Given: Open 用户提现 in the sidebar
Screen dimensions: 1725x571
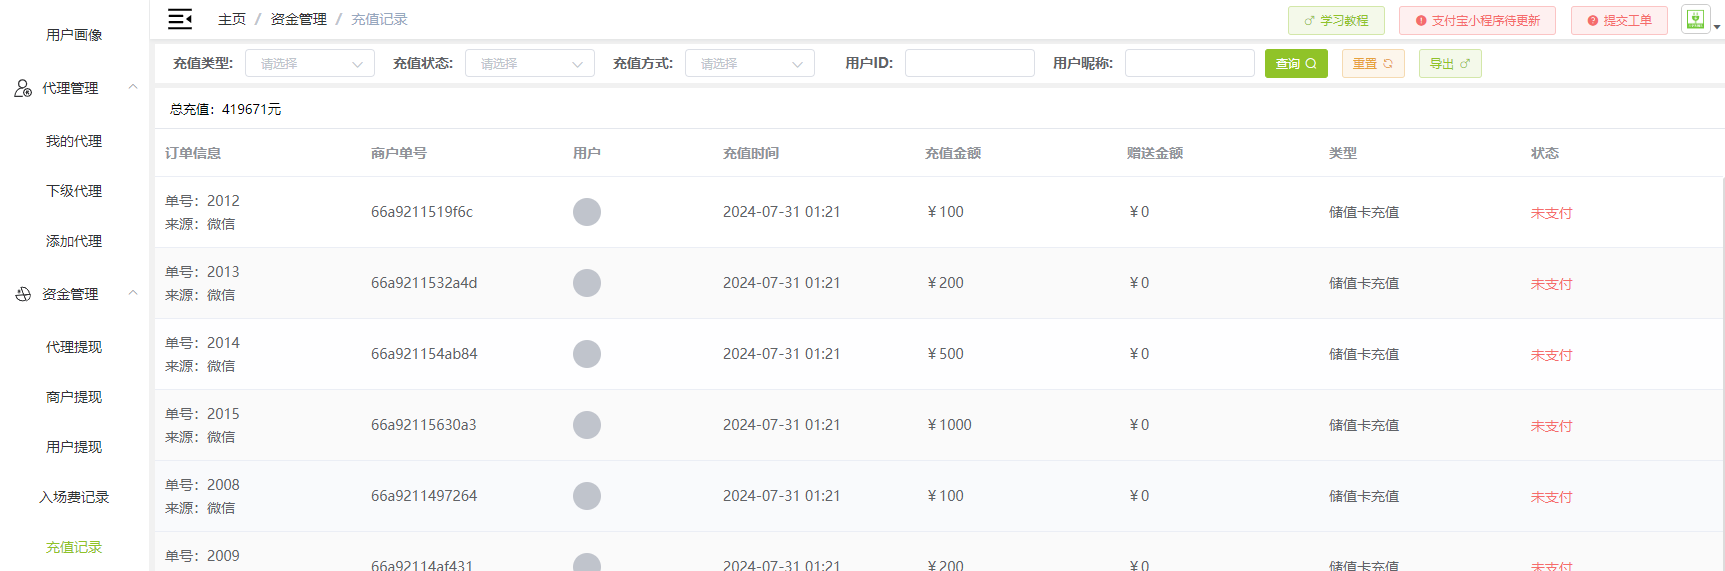Looking at the screenshot, I should 74,447.
